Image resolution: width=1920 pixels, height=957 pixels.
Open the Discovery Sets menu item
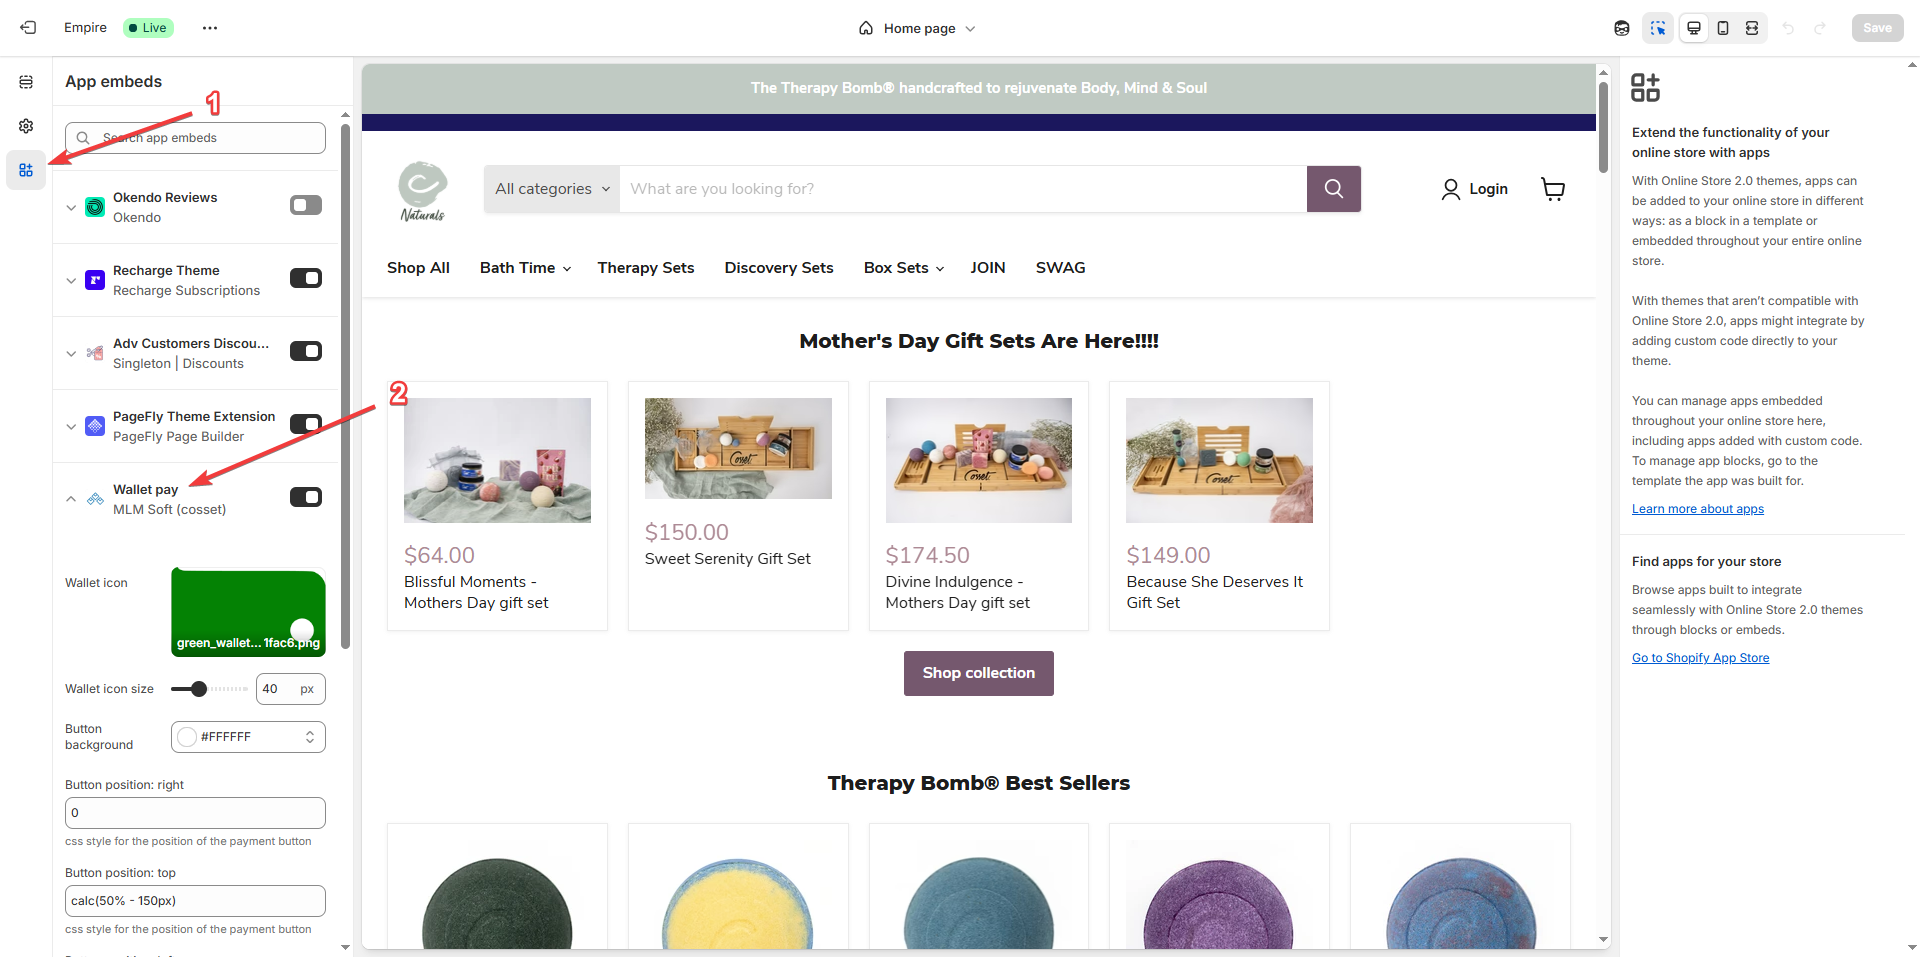778,268
